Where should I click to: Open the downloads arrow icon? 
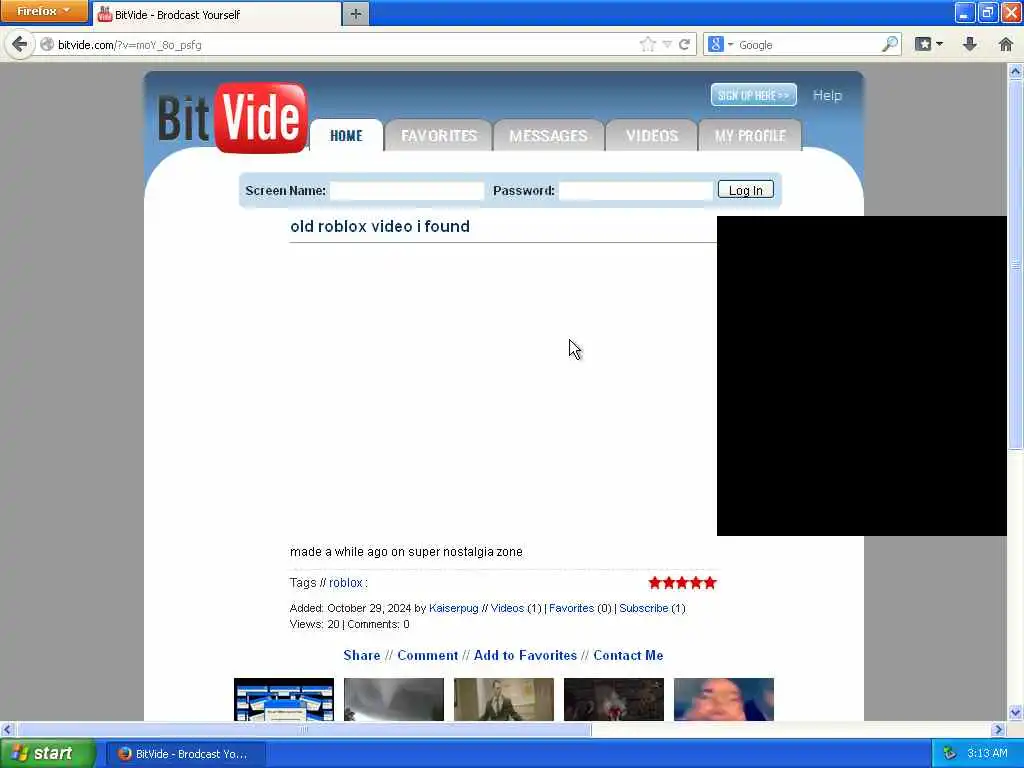(x=970, y=44)
